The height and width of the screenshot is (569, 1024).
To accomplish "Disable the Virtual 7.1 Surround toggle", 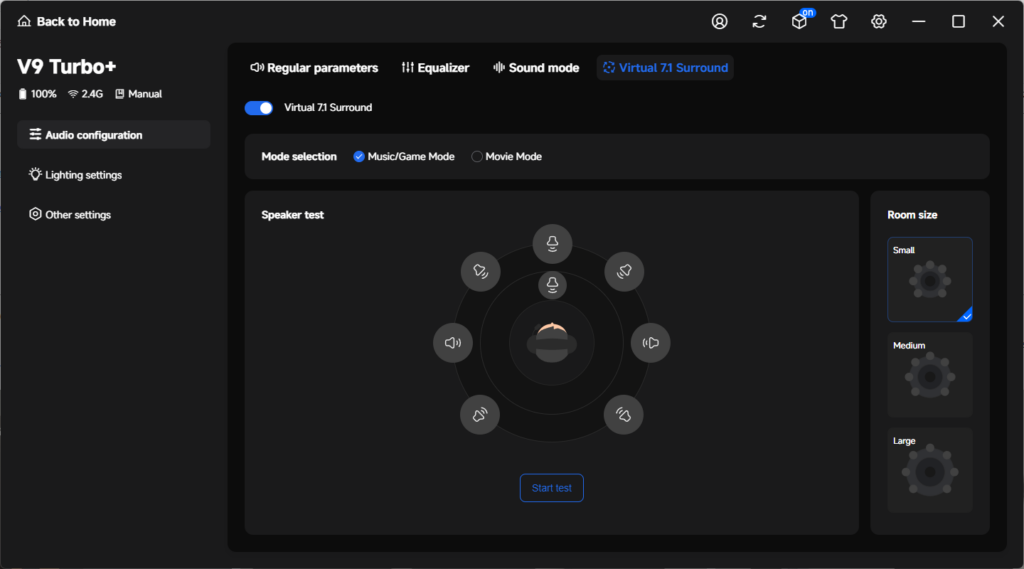I will 259,108.
